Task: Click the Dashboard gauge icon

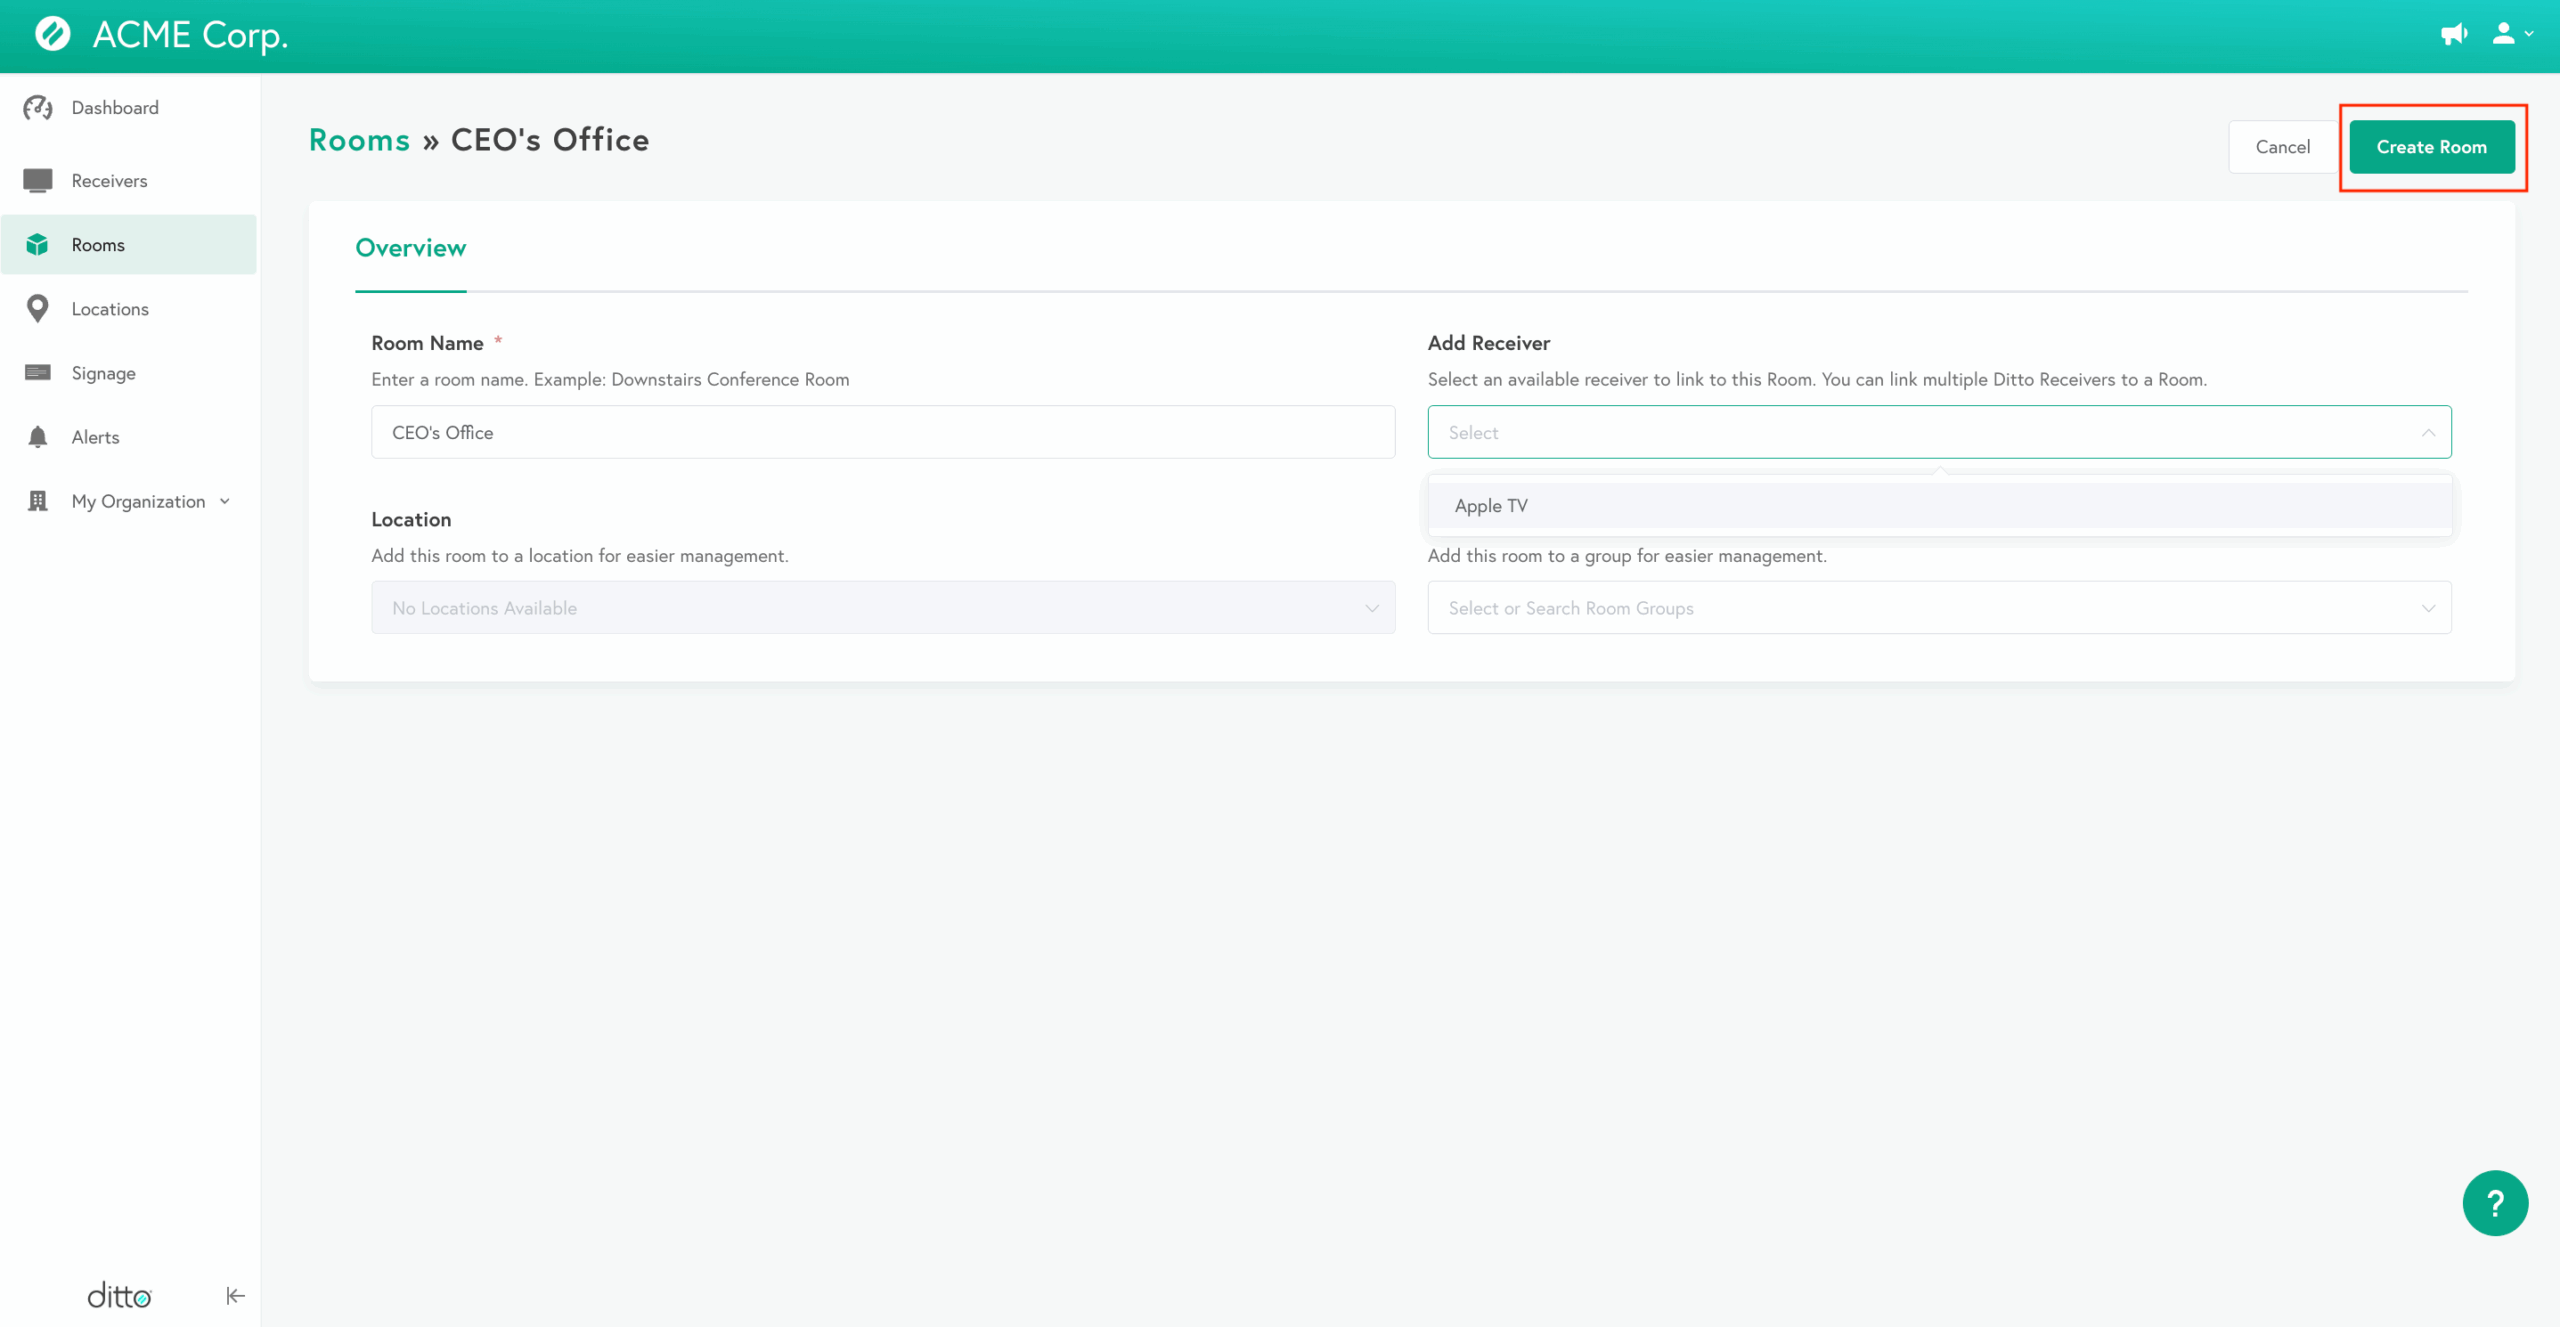Action: pyautogui.click(x=38, y=107)
